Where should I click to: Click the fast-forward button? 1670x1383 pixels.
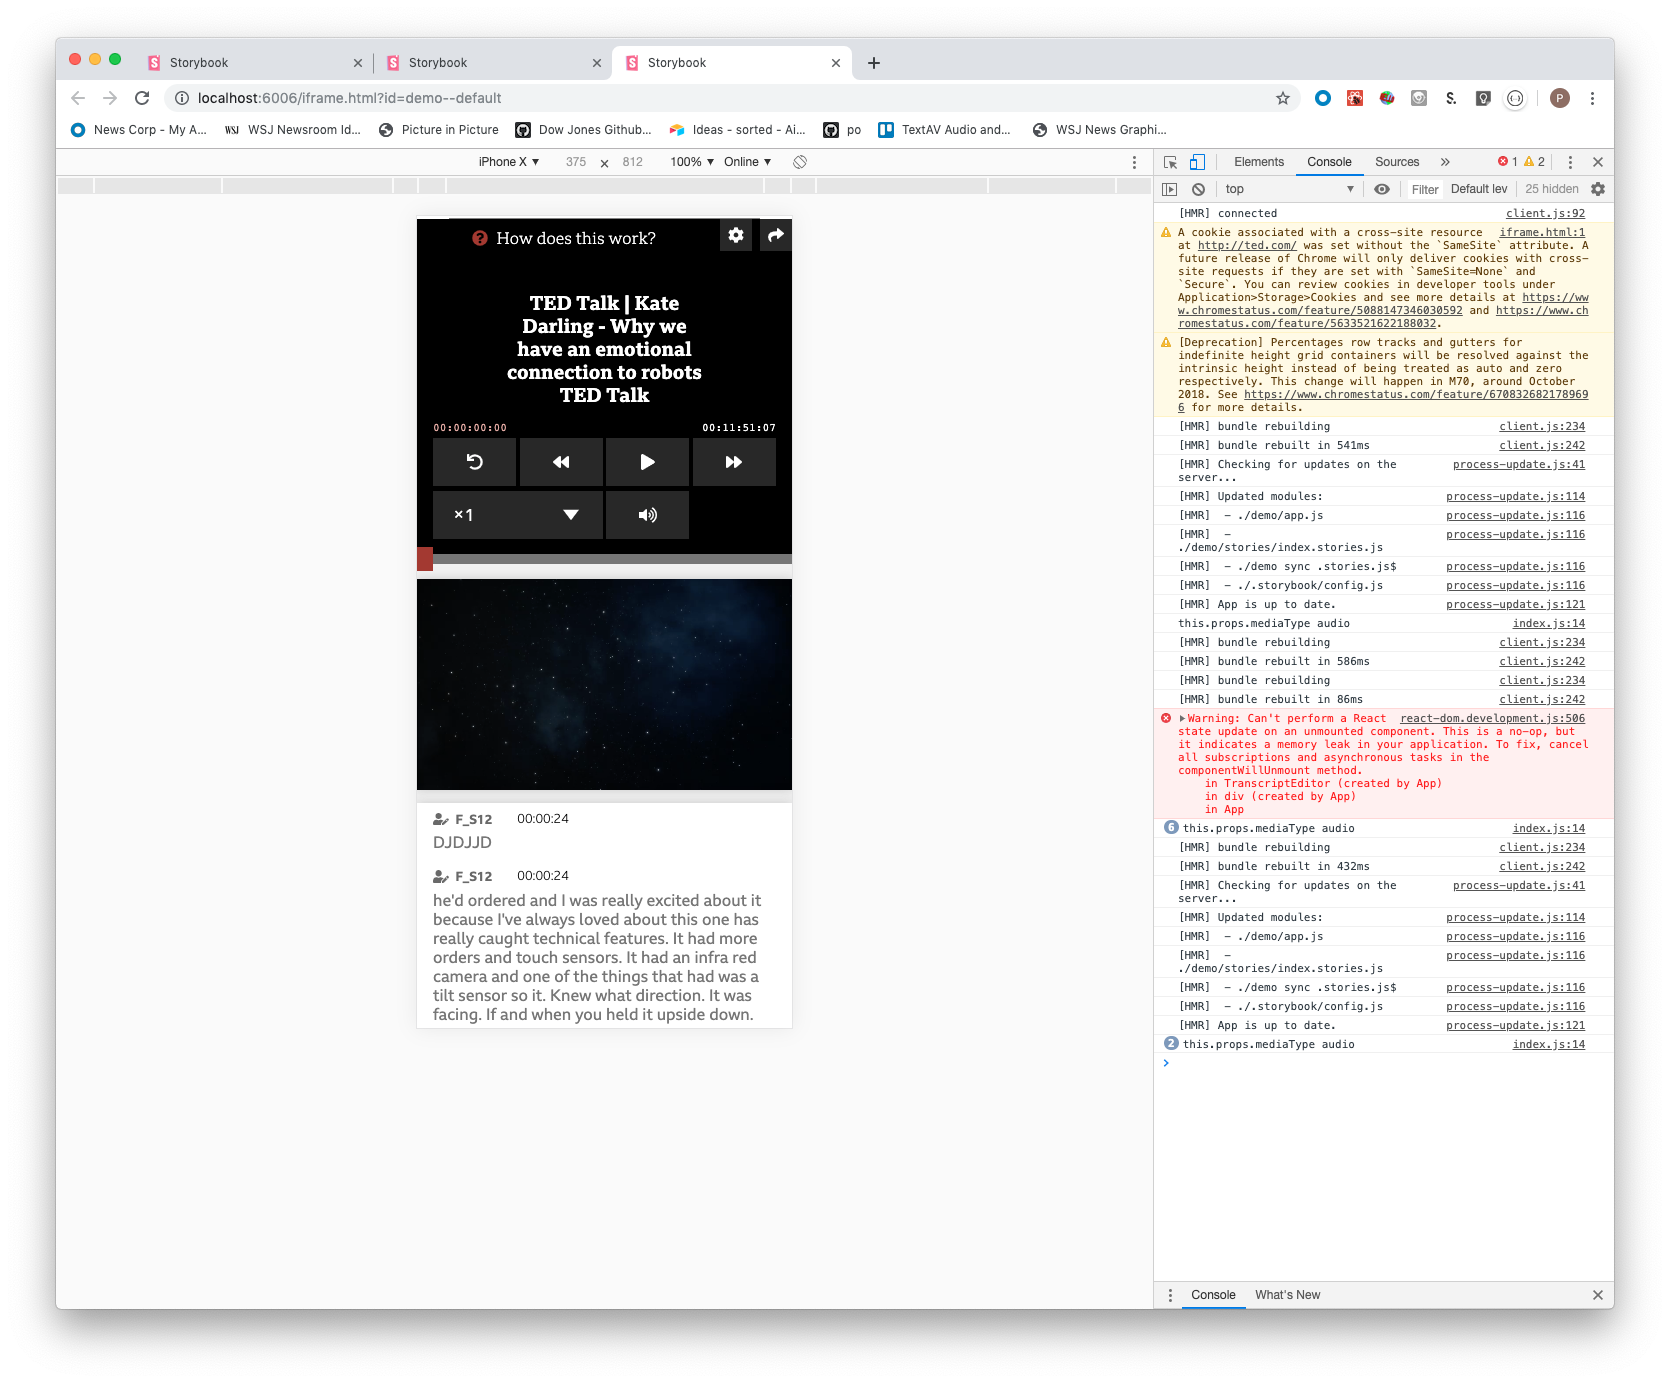[734, 462]
